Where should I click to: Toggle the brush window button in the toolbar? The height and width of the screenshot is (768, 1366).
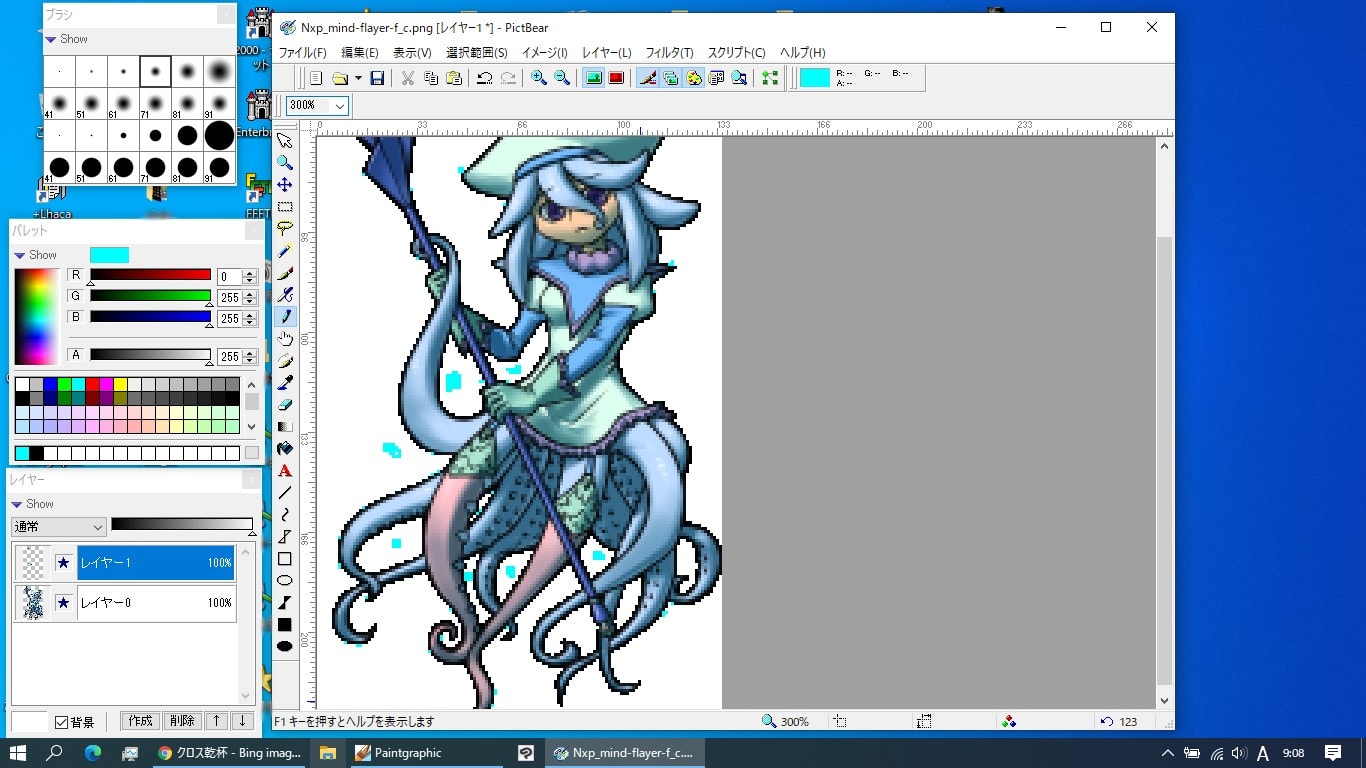point(647,78)
